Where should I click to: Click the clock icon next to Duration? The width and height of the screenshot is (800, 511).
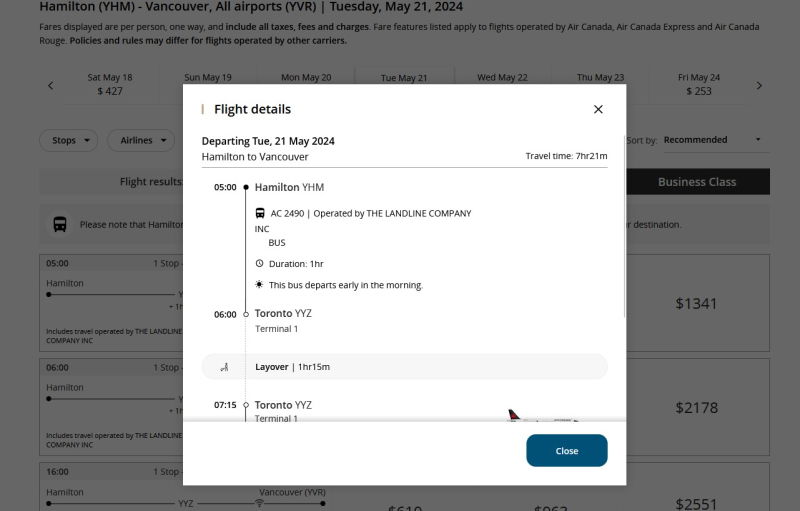pos(260,264)
